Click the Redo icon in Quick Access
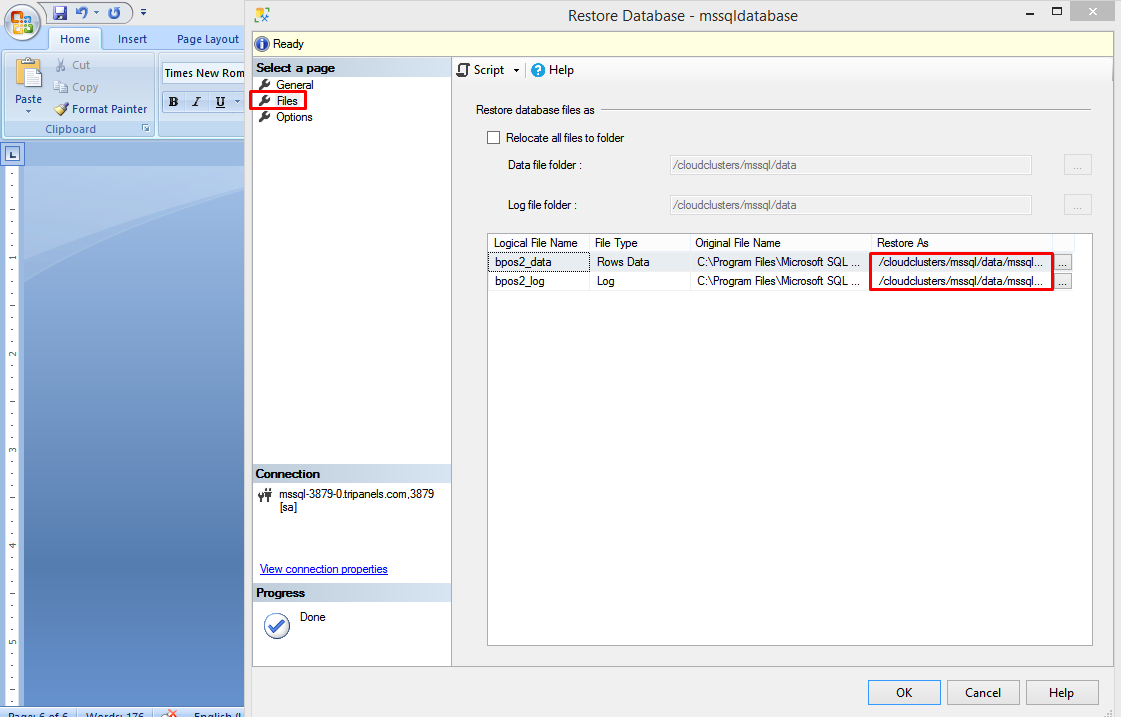 tap(114, 13)
